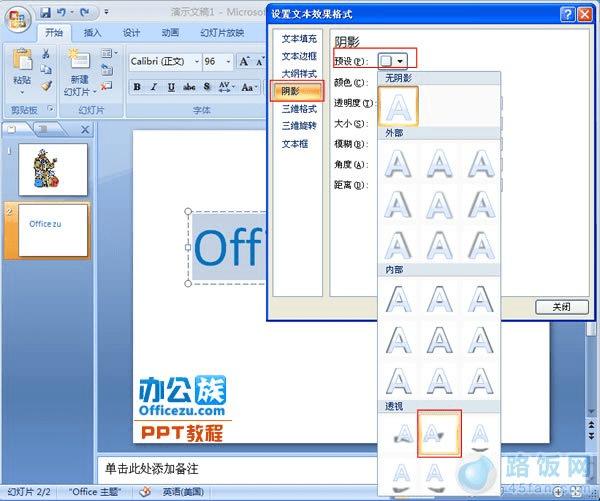Increase font size with the grow font icon
This screenshot has height=501, width=600.
[244, 61]
